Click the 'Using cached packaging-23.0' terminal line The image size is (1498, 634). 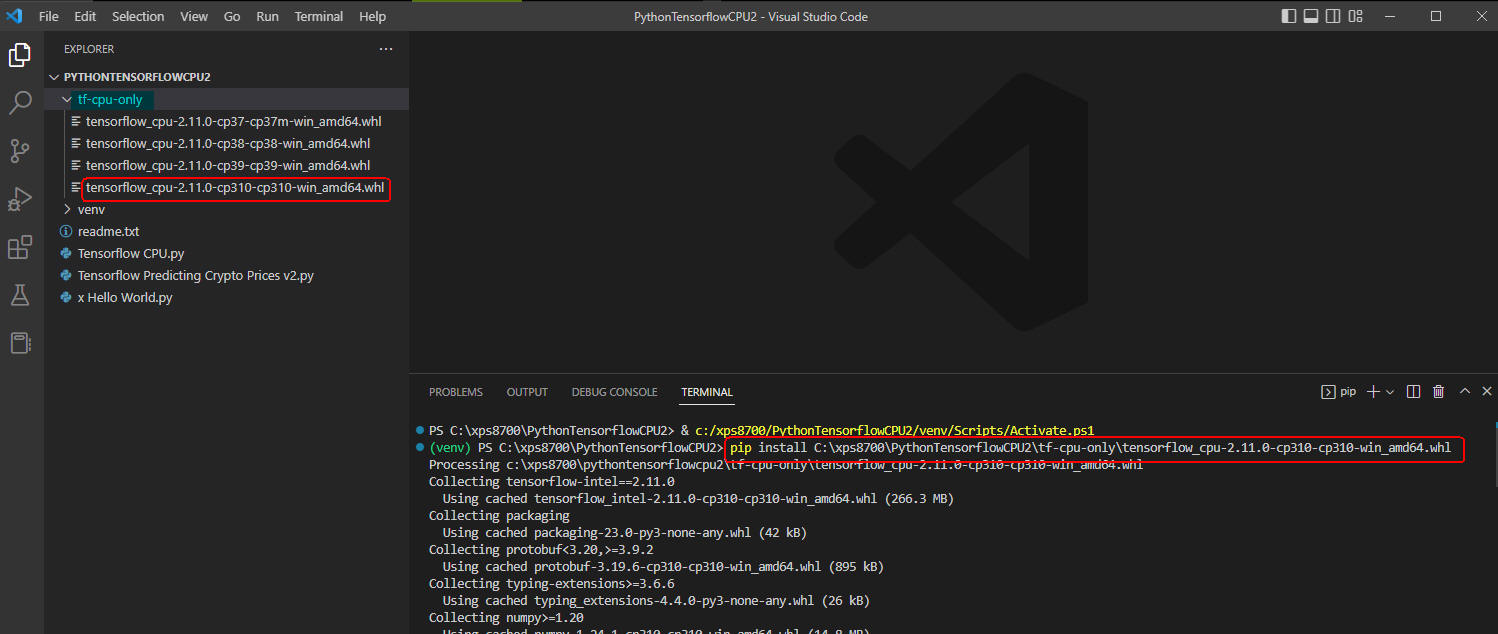[625, 532]
